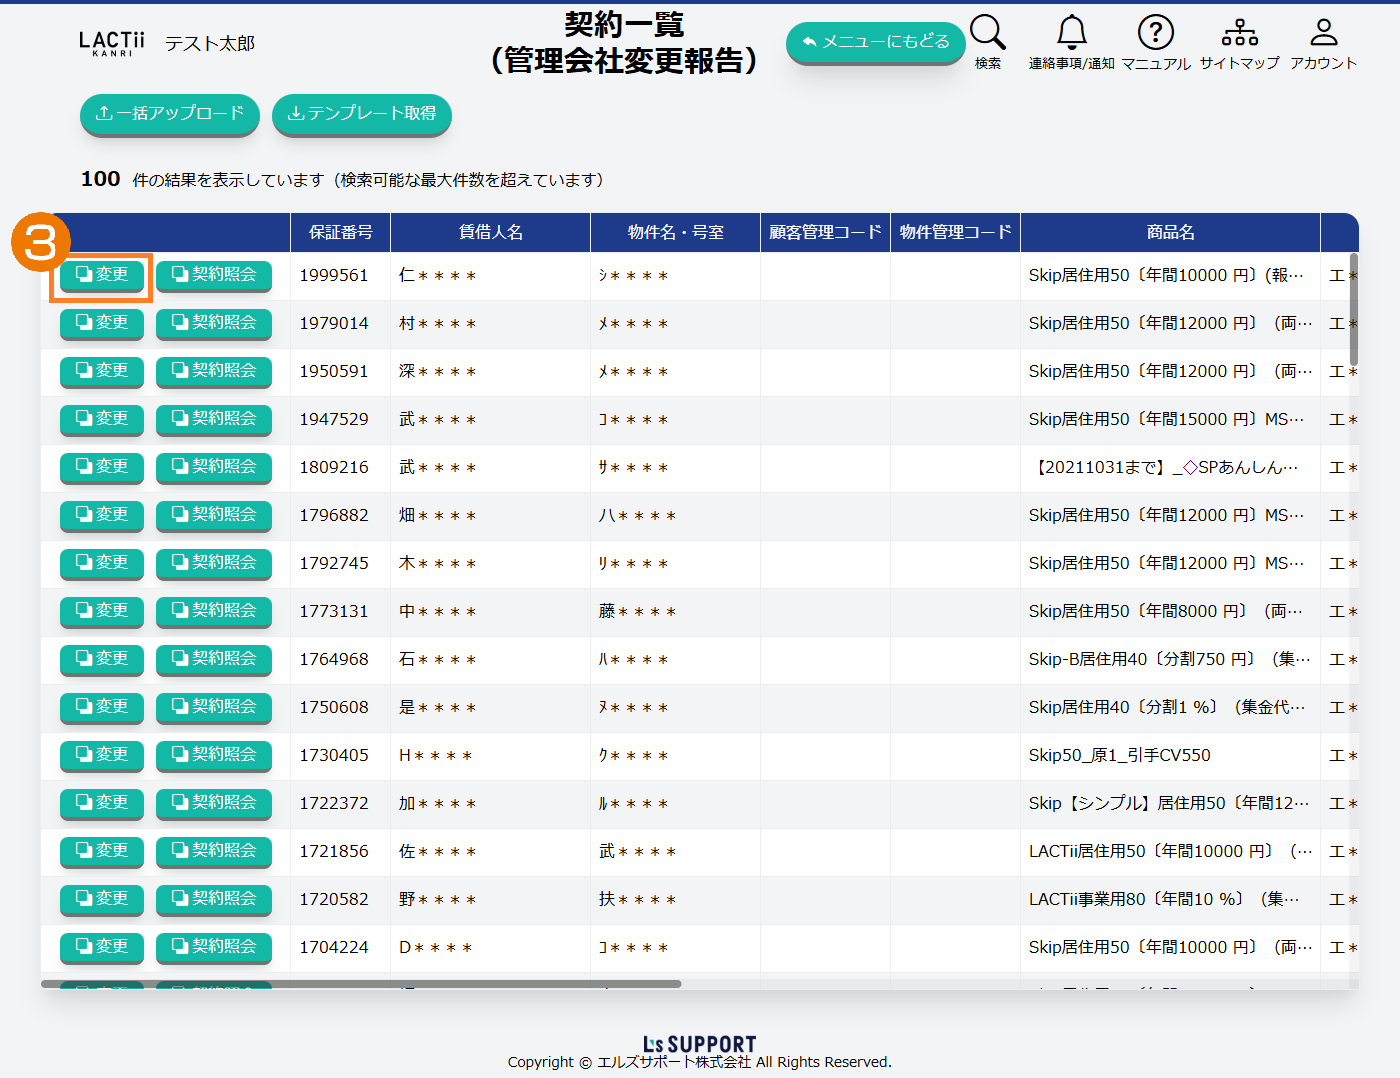The image size is (1400, 1078).
Task: Open 契約照会 for contract 1730405
Action: pos(214,755)
